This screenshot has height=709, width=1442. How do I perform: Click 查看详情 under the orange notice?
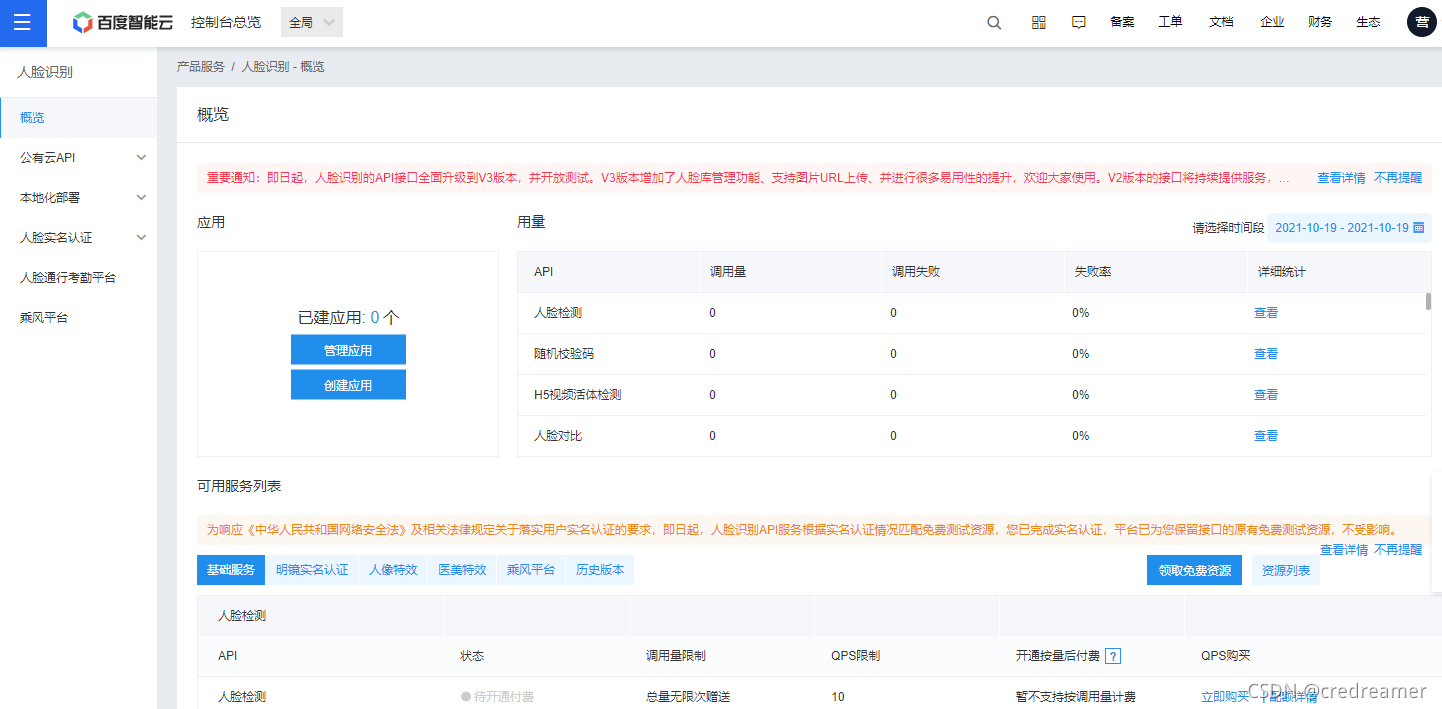[x=1344, y=550]
